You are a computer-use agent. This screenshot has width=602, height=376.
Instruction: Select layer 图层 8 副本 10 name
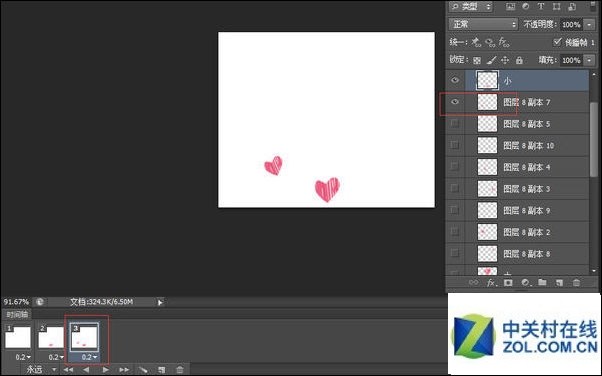coord(529,146)
